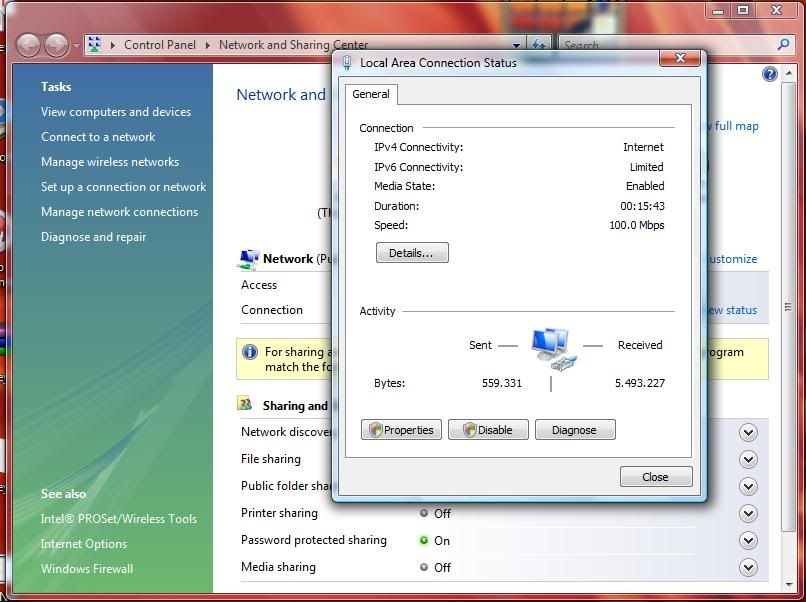Open Help with the blue question icon
The image size is (806, 602).
click(770, 75)
